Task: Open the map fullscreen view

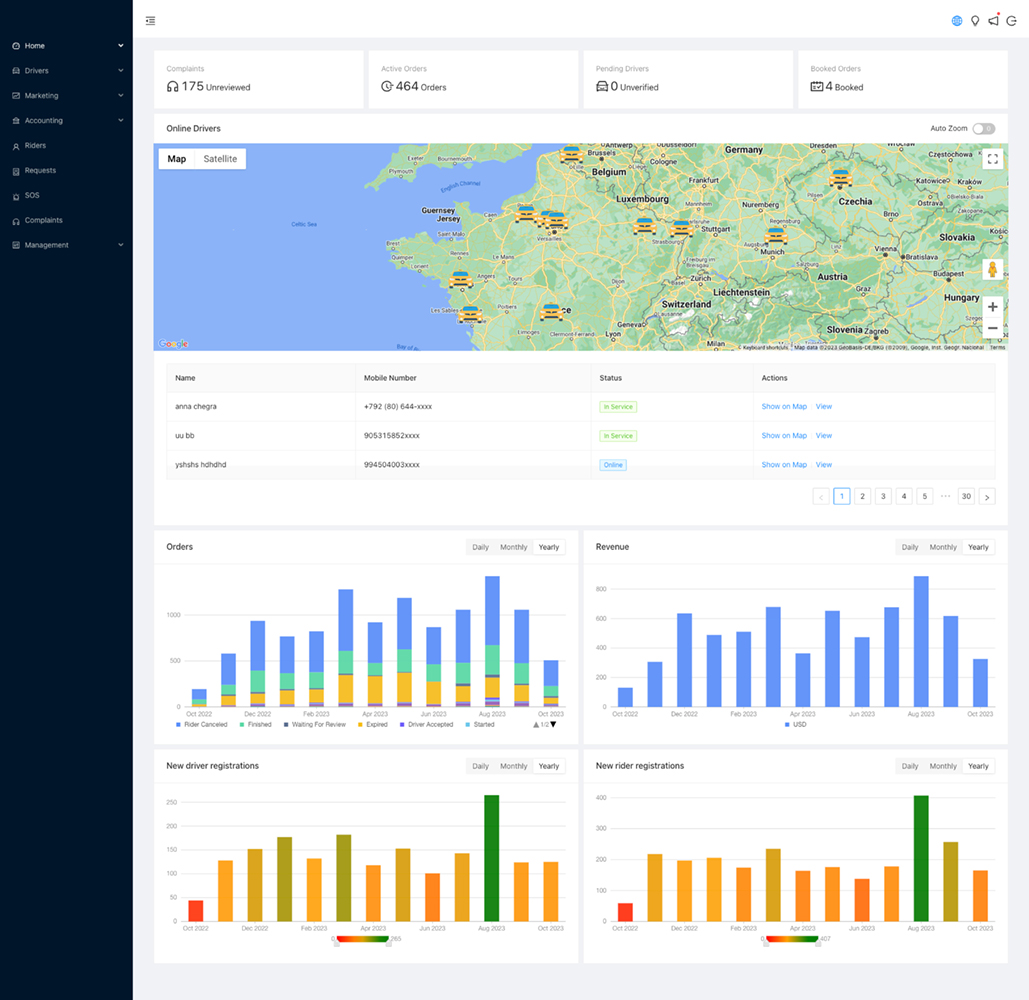Action: 992,159
